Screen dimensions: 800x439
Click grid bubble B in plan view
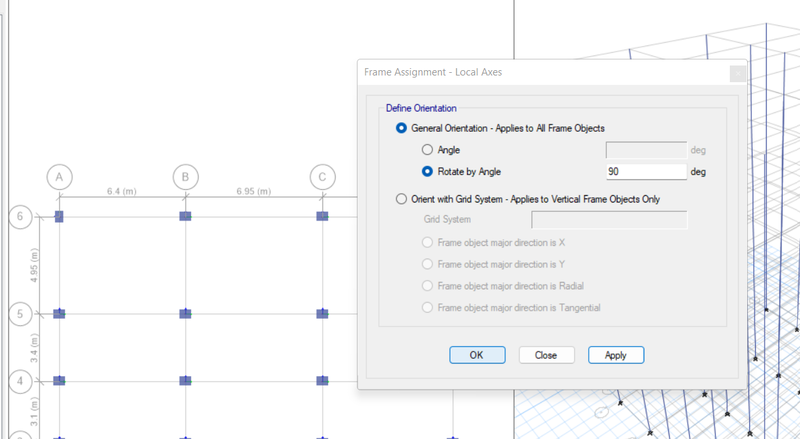pos(185,177)
